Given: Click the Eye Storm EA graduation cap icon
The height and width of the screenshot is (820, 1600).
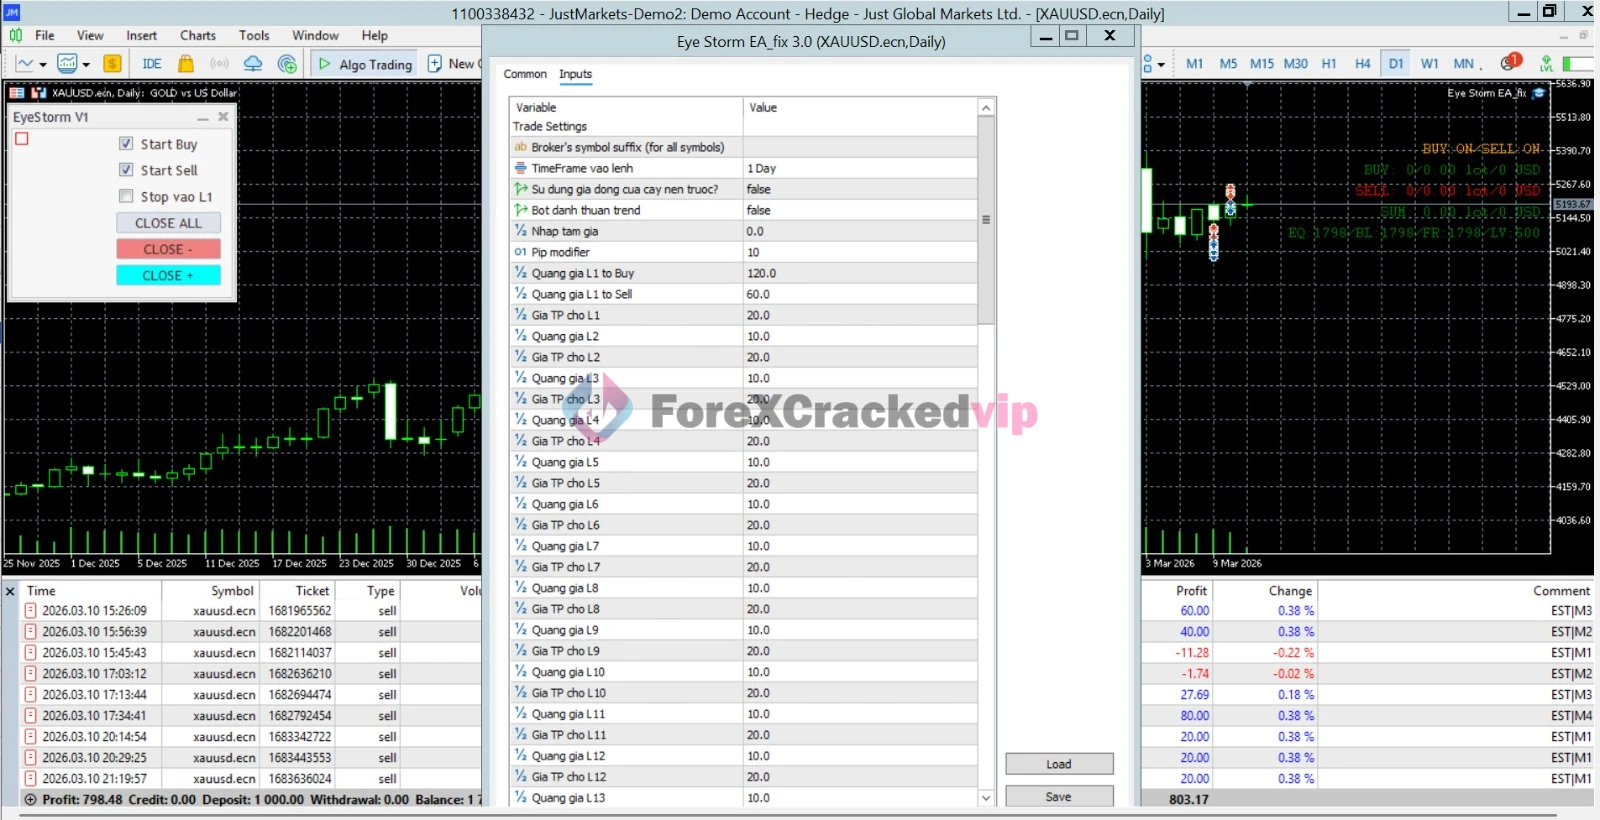Looking at the screenshot, I should (x=1539, y=93).
